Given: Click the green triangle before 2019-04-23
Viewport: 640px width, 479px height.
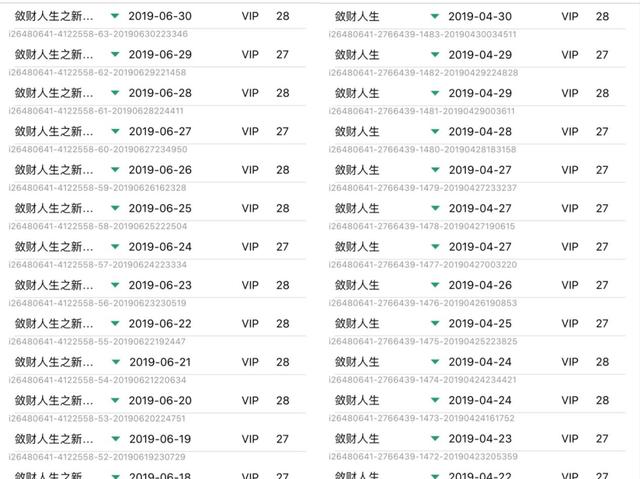Looking at the screenshot, I should [434, 439].
